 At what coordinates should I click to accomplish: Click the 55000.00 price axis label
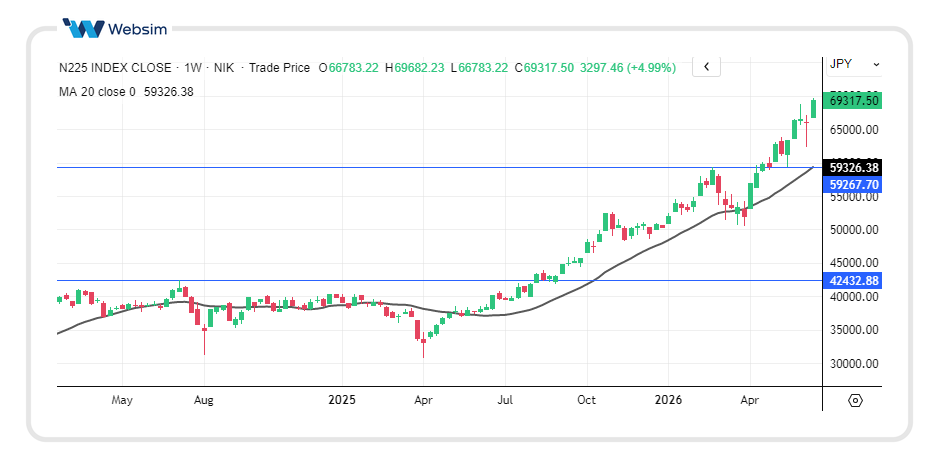click(x=853, y=197)
